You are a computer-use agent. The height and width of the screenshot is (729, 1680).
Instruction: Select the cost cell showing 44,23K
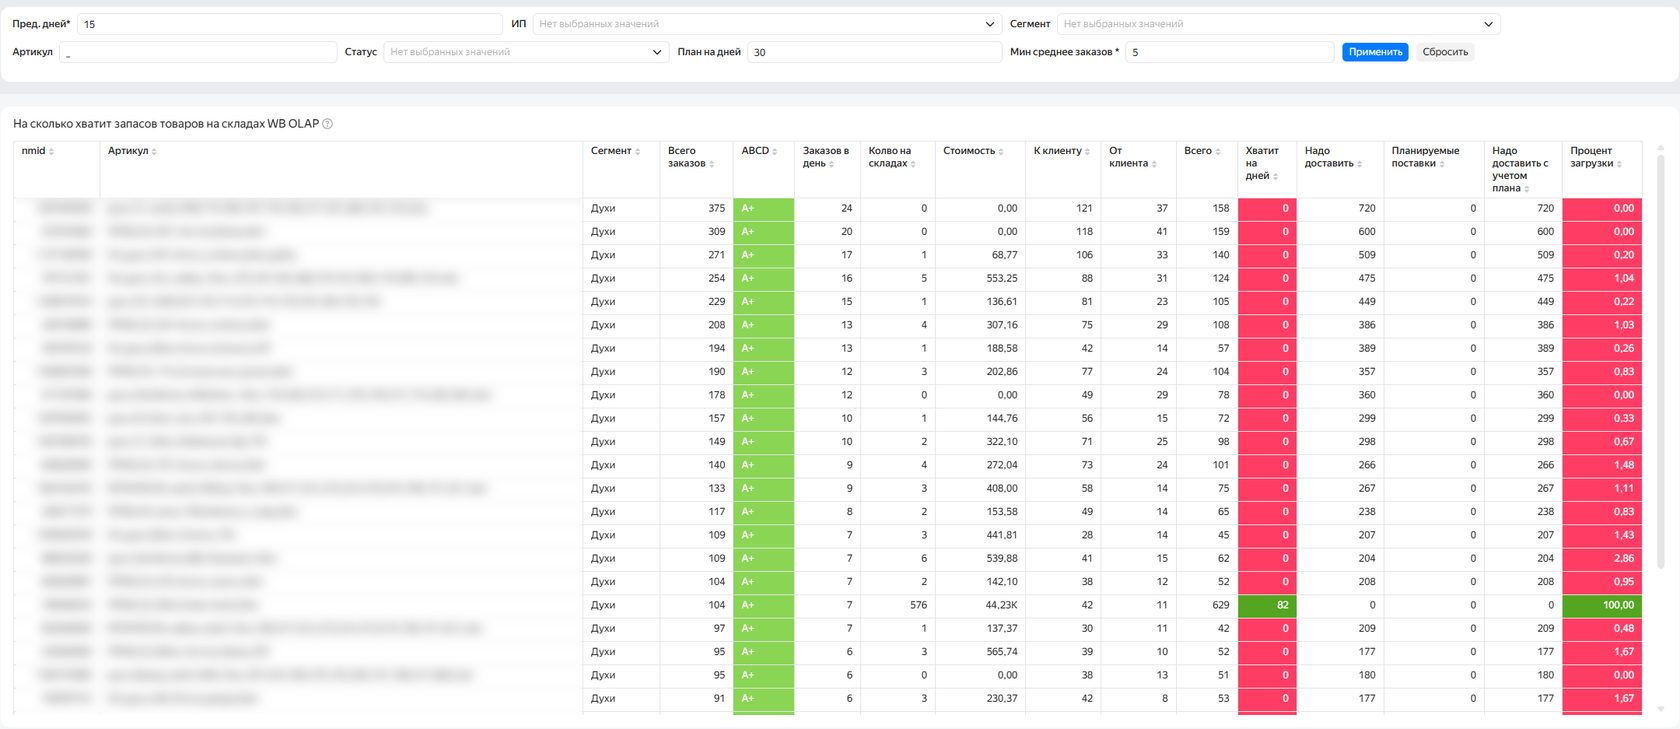click(980, 605)
